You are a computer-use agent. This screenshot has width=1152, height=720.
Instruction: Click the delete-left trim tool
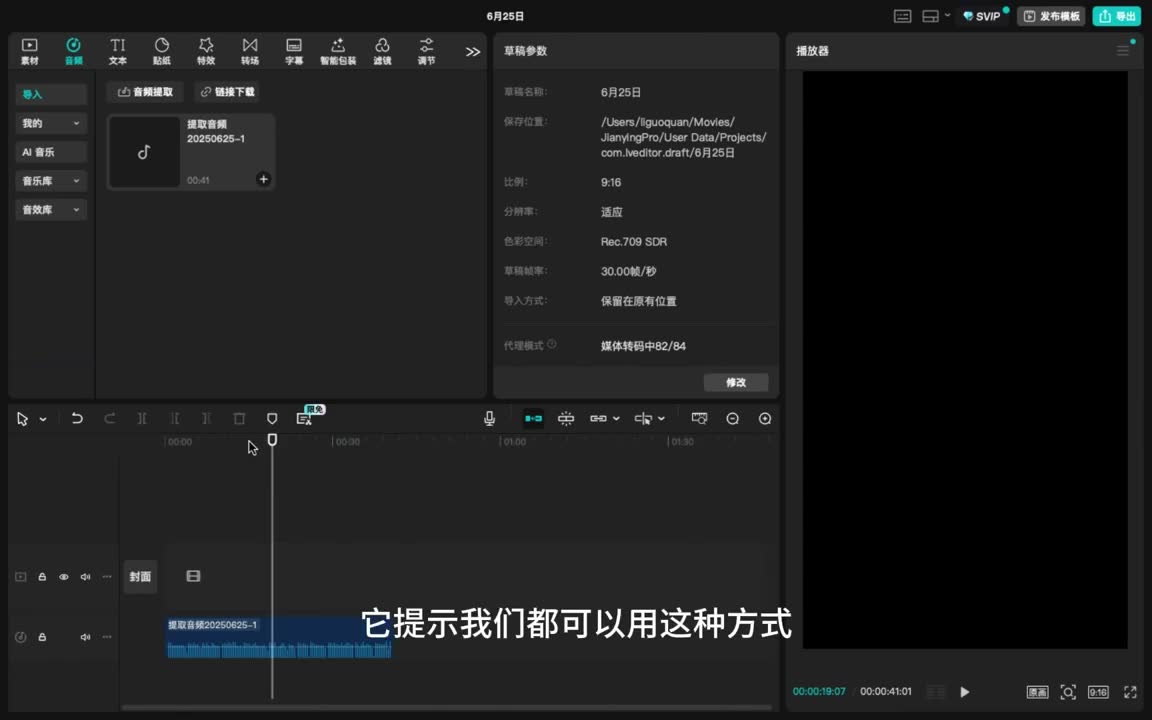[x=174, y=418]
